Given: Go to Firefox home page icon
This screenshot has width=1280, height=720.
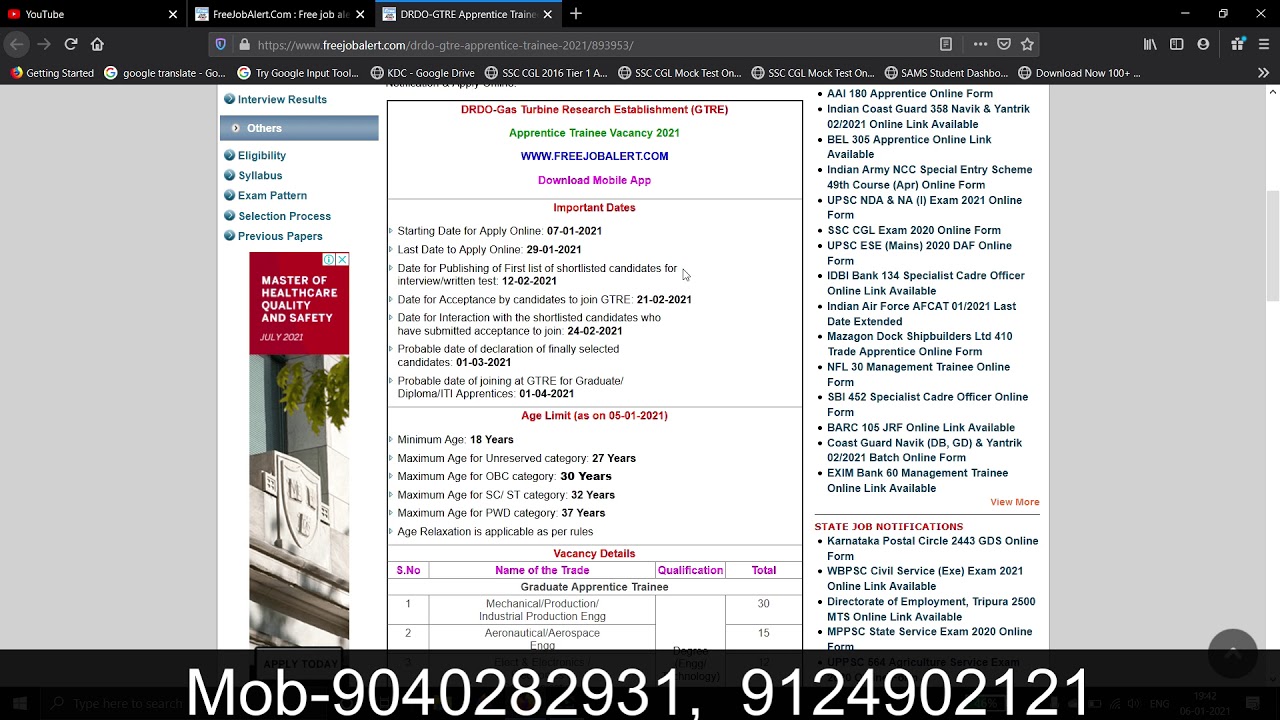Looking at the screenshot, I should click(x=97, y=44).
